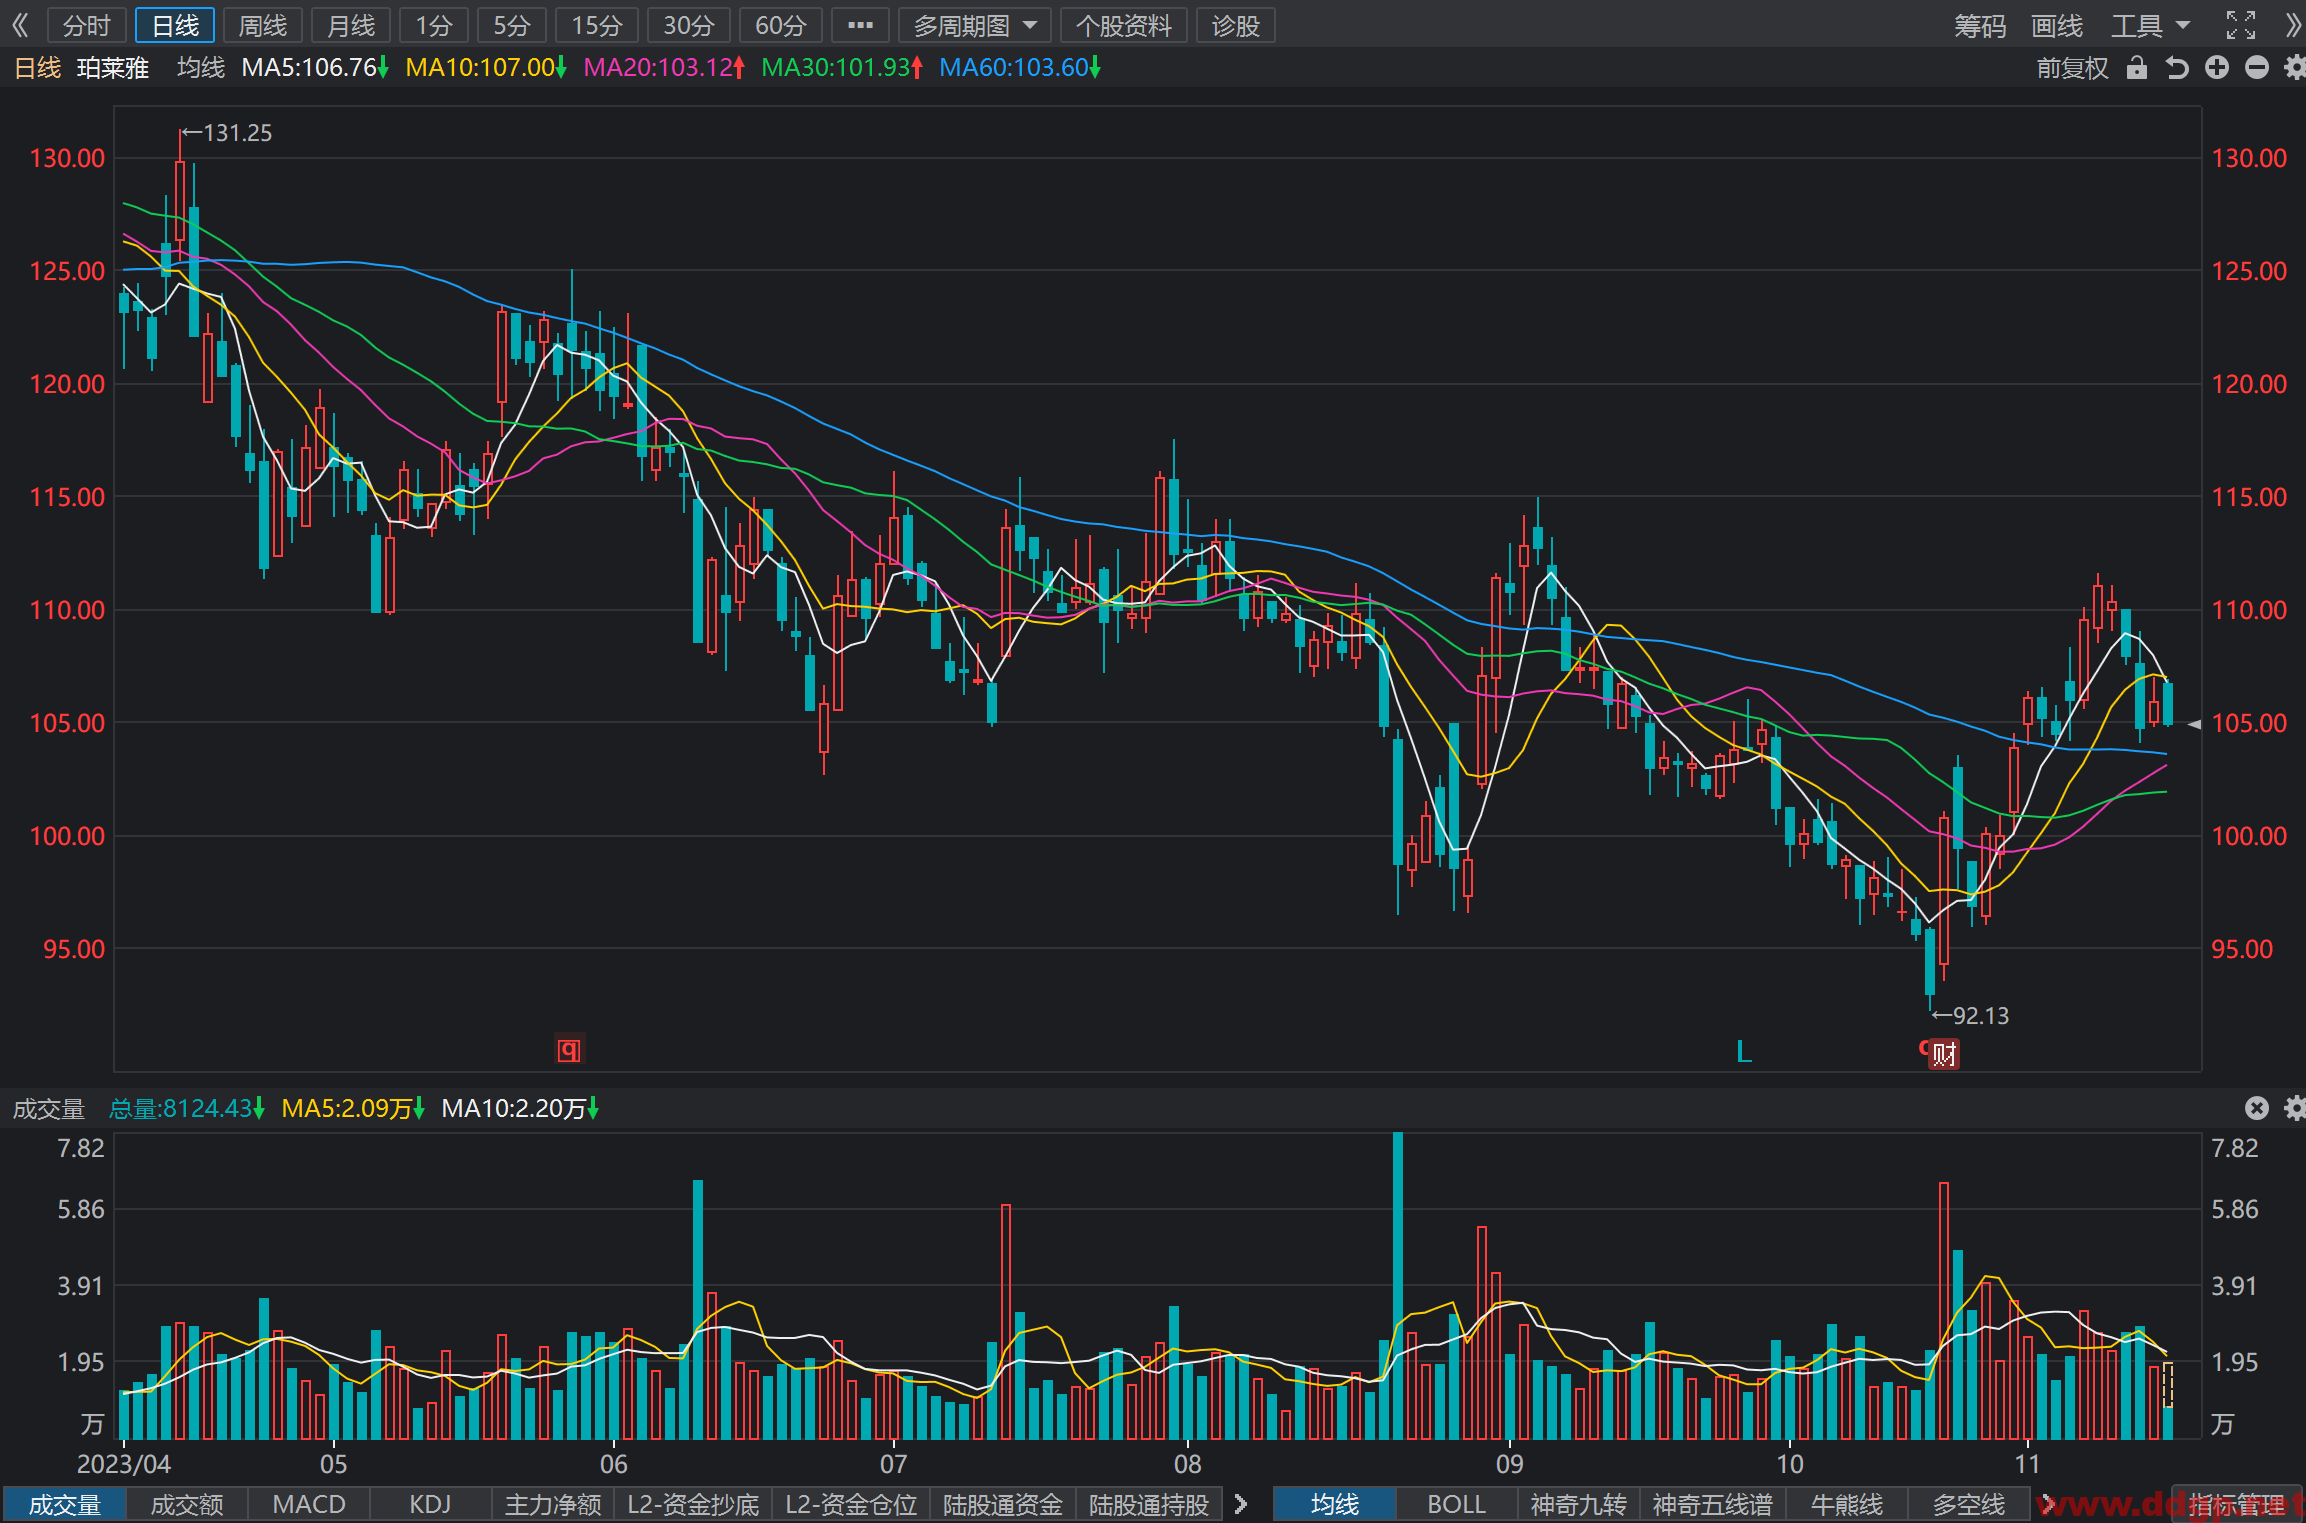
Task: Switch to the MACD indicator tab
Action: click(x=309, y=1504)
